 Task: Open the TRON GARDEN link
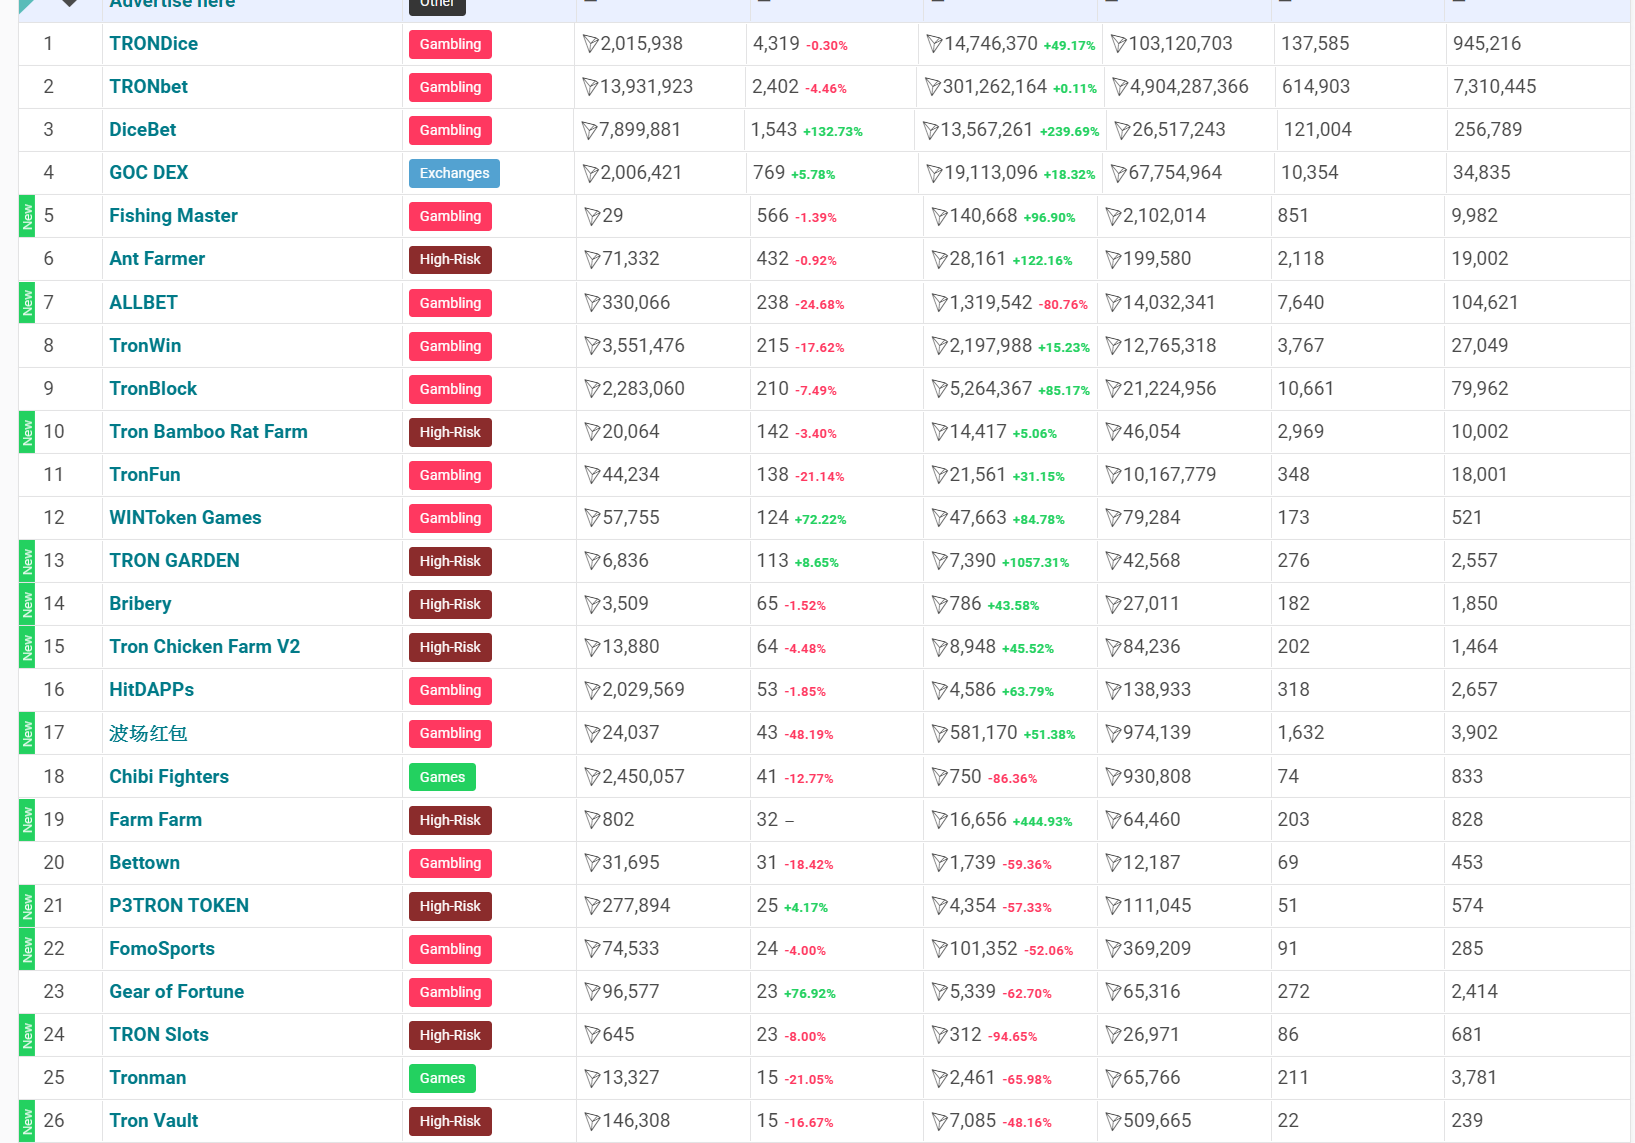(175, 560)
